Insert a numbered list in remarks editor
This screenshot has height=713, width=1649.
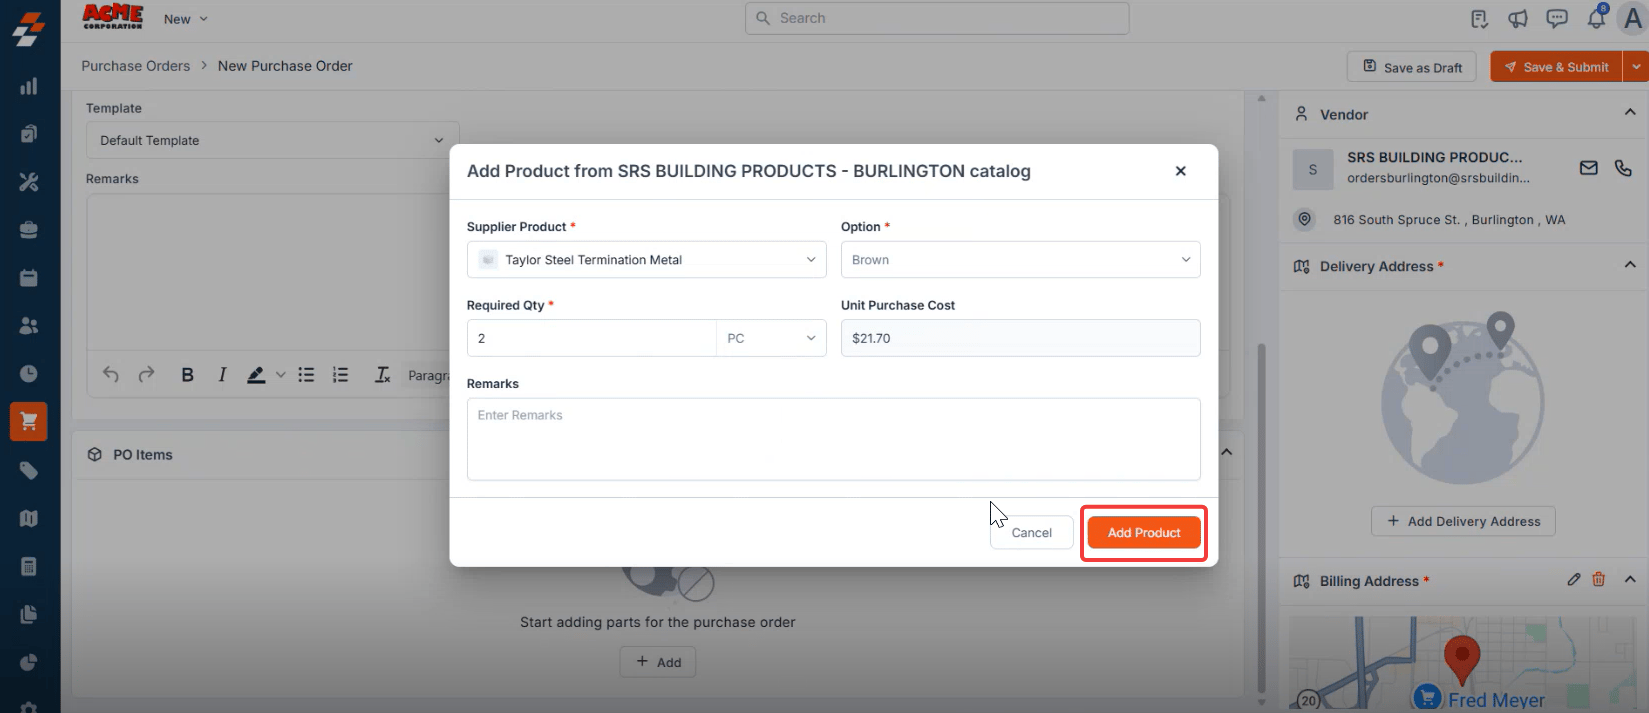pyautogui.click(x=340, y=375)
